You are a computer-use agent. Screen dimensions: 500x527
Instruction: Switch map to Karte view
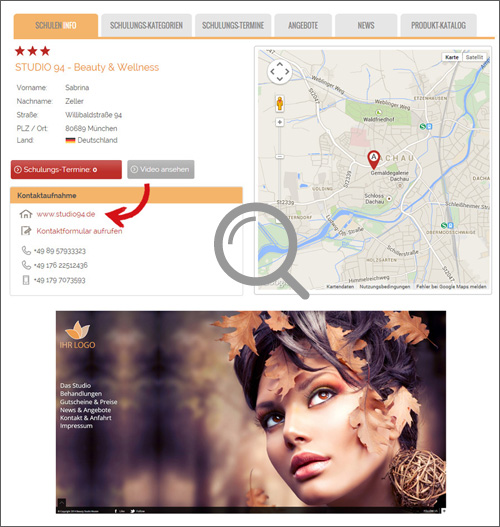452,57
